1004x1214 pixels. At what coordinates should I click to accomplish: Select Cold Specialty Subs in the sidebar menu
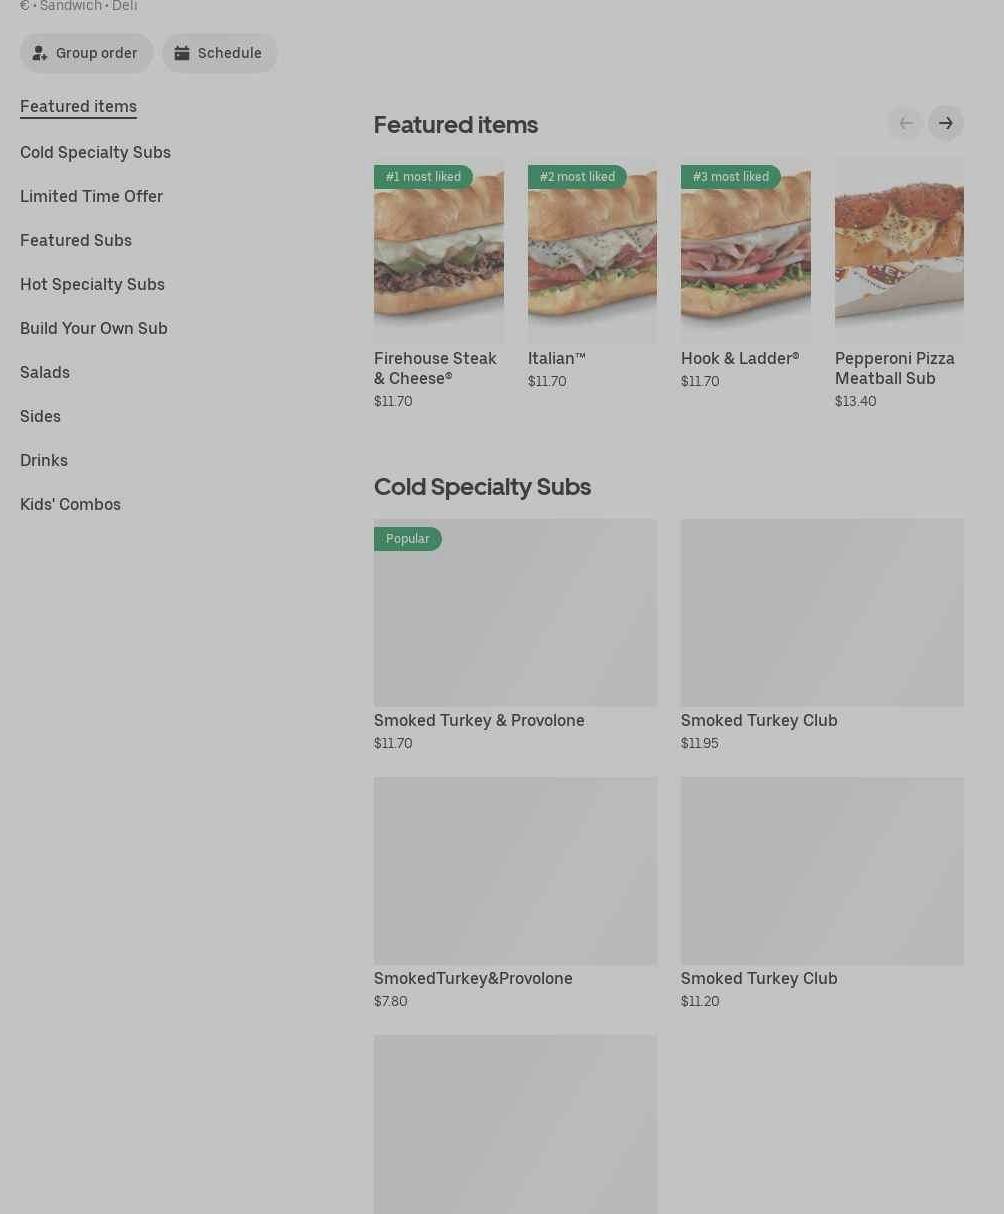95,152
